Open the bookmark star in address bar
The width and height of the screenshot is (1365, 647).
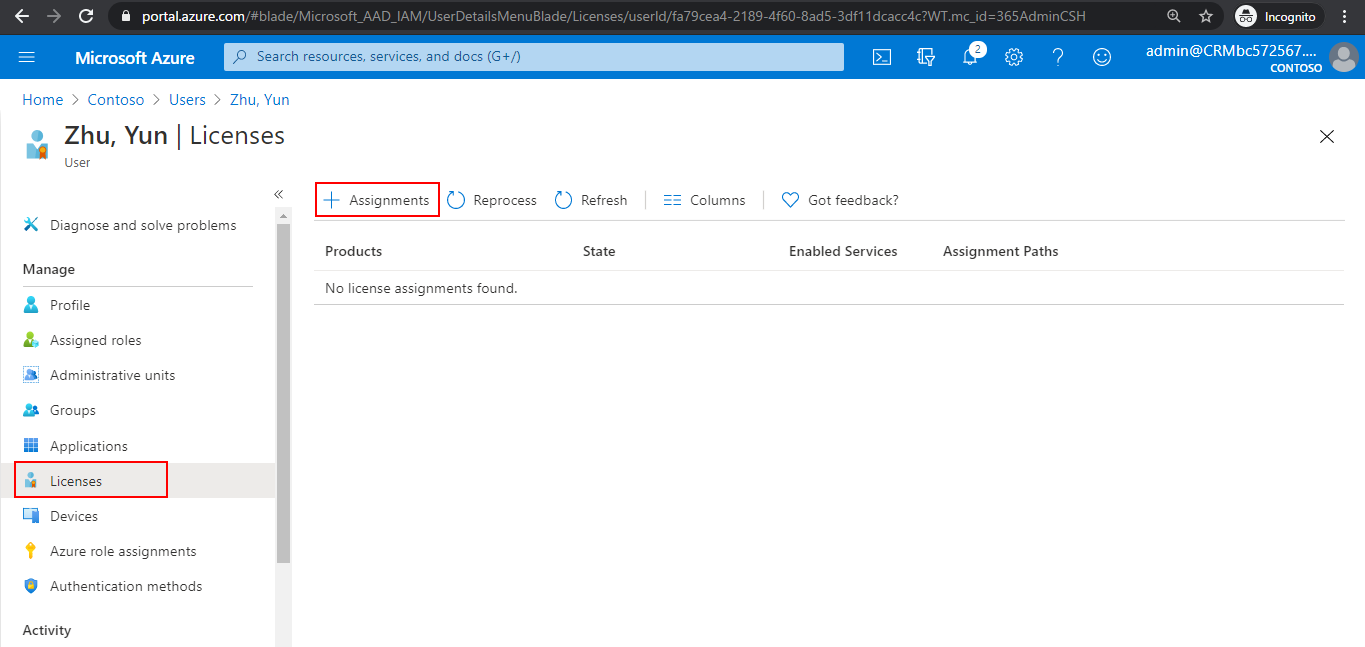point(1205,16)
